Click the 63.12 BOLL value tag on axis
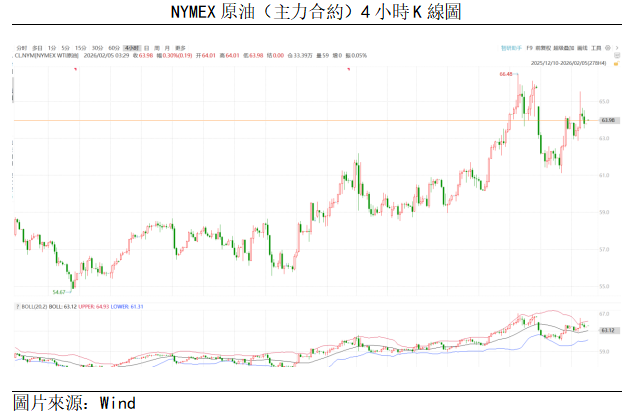The width and height of the screenshot is (634, 416). tap(606, 329)
